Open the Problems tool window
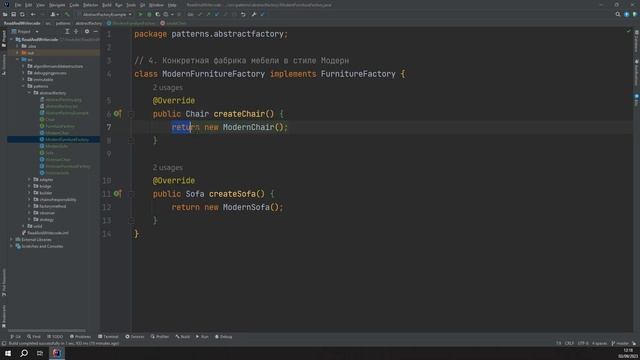The image size is (640, 360). 80,337
